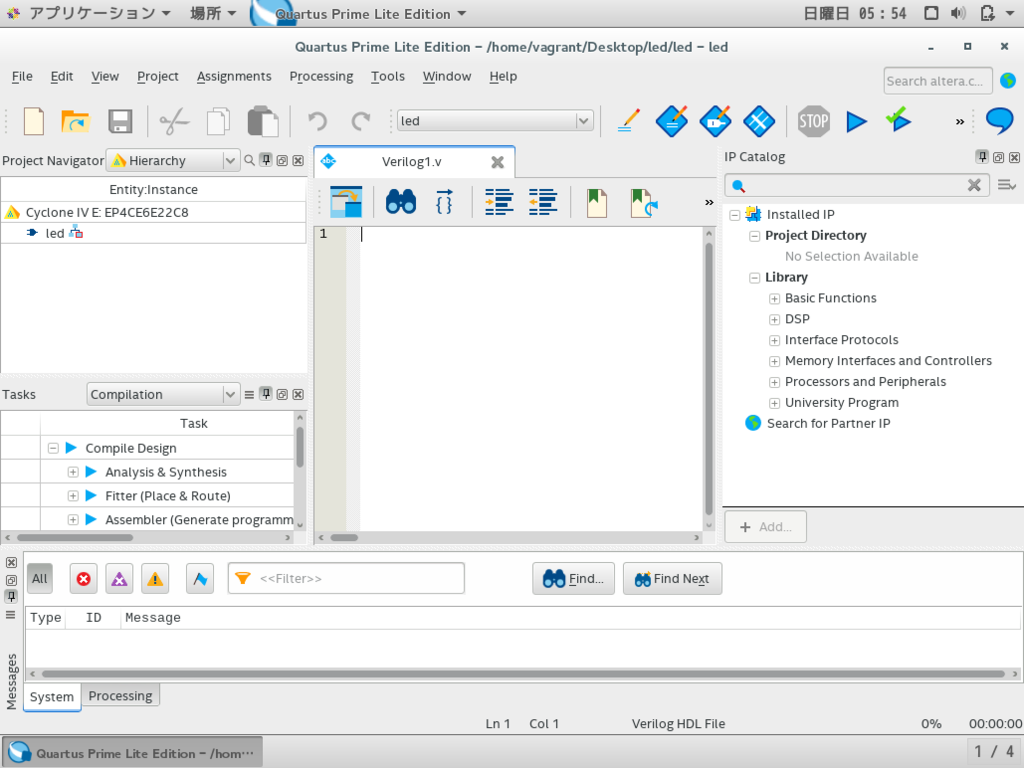Viewport: 1024px width, 768px height.
Task: Click the Stop Processing icon
Action: pos(813,121)
